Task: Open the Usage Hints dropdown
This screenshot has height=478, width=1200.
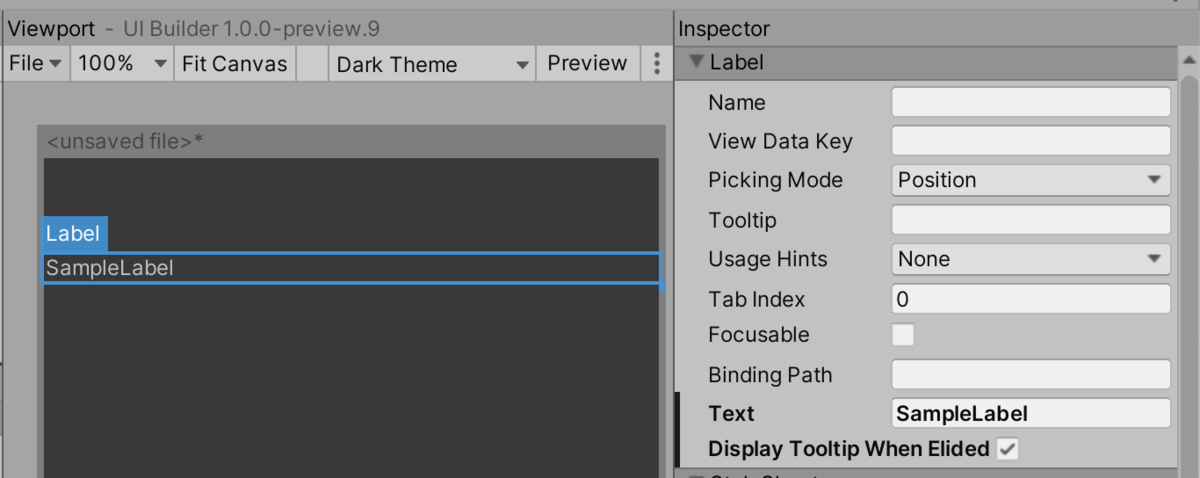Action: [1030, 259]
